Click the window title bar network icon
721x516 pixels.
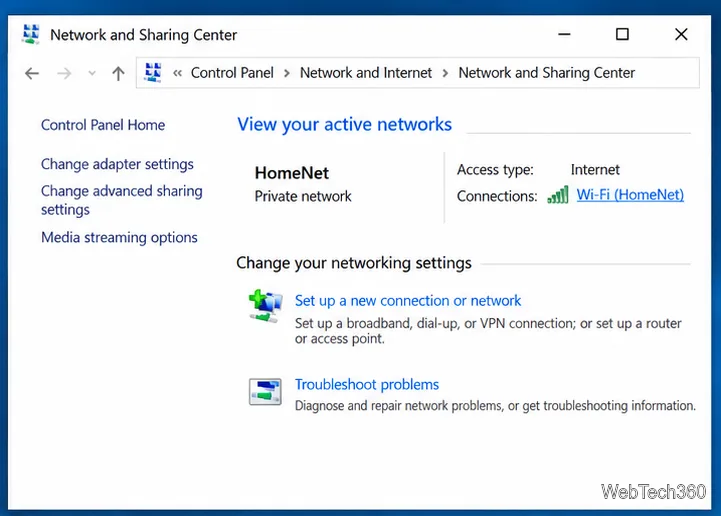(31, 34)
